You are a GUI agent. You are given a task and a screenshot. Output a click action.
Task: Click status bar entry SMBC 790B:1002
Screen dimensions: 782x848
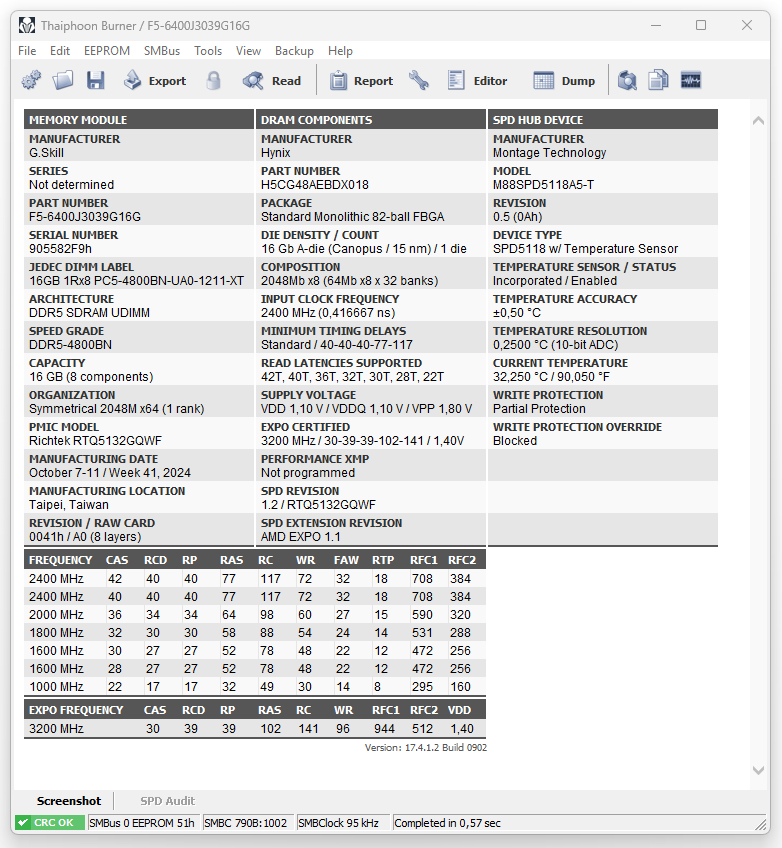248,823
